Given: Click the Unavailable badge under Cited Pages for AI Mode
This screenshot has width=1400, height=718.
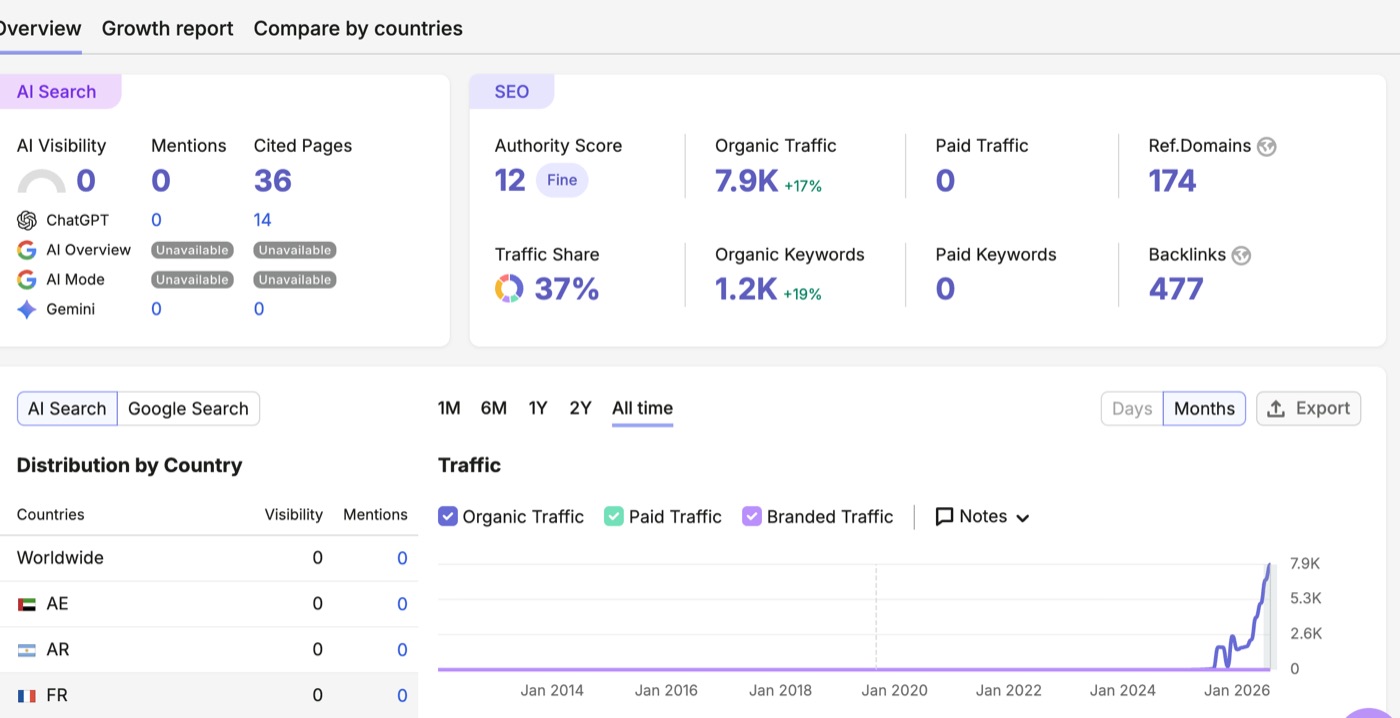Looking at the screenshot, I should pyautogui.click(x=295, y=280).
